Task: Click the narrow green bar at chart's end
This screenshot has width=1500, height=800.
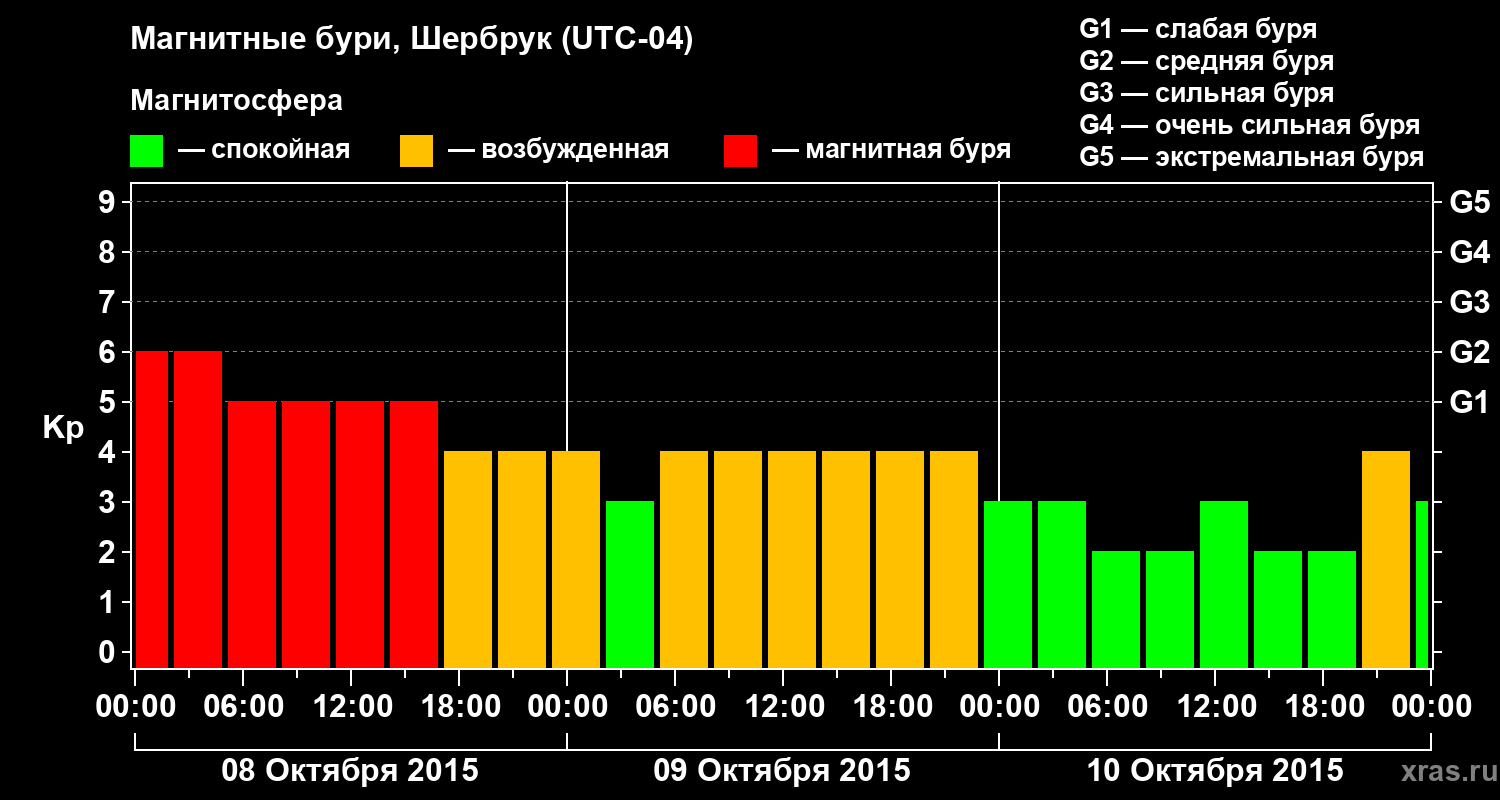Action: point(1422,585)
